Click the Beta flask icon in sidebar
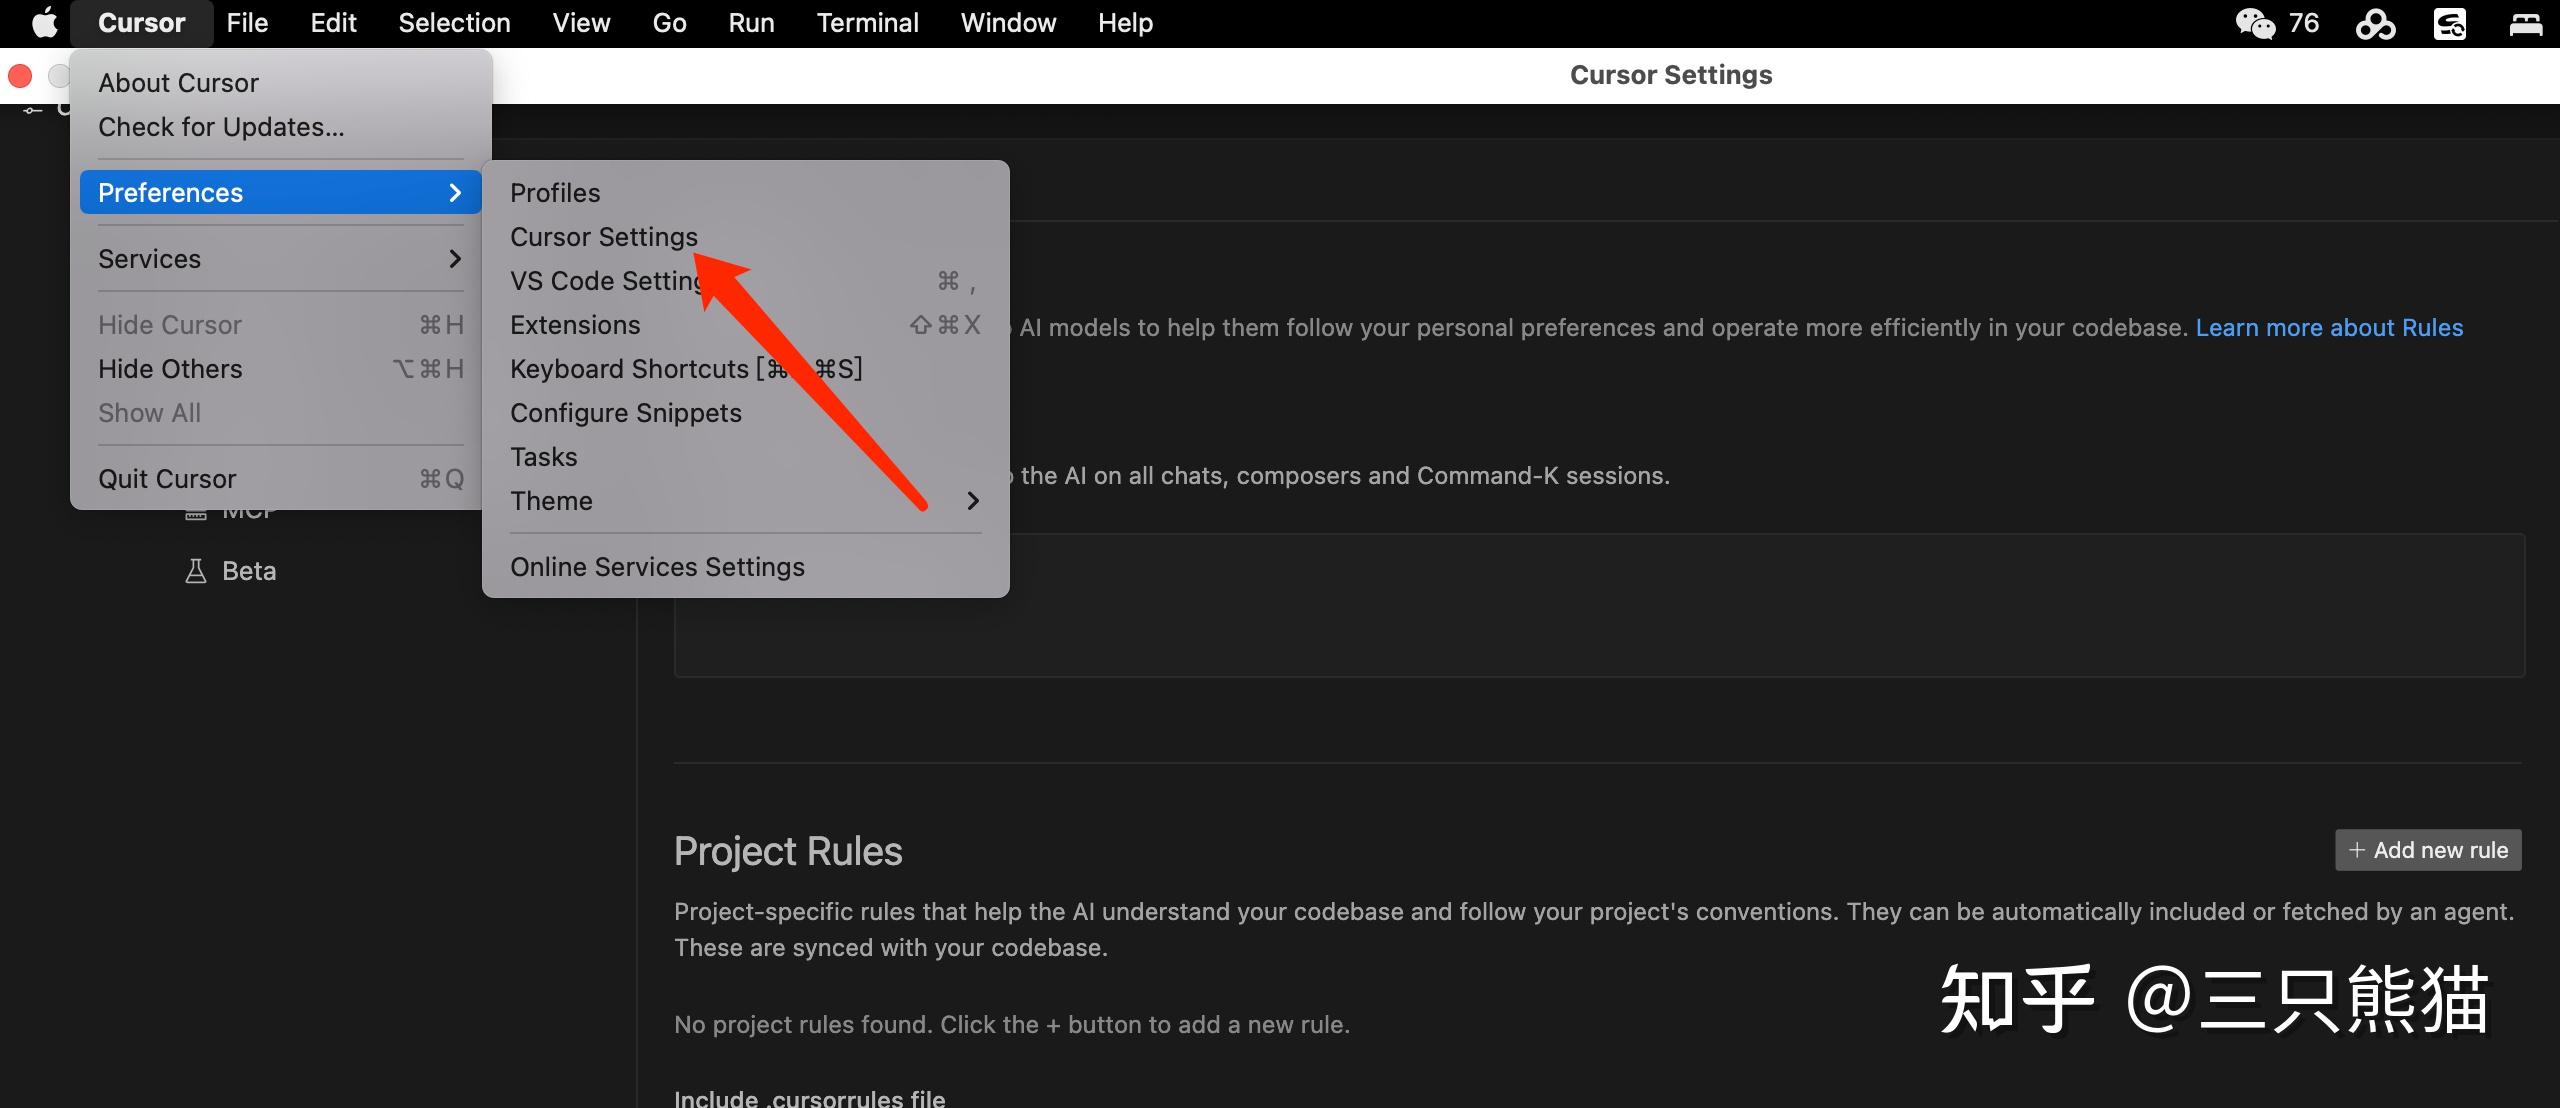2560x1108 pixels. point(196,571)
